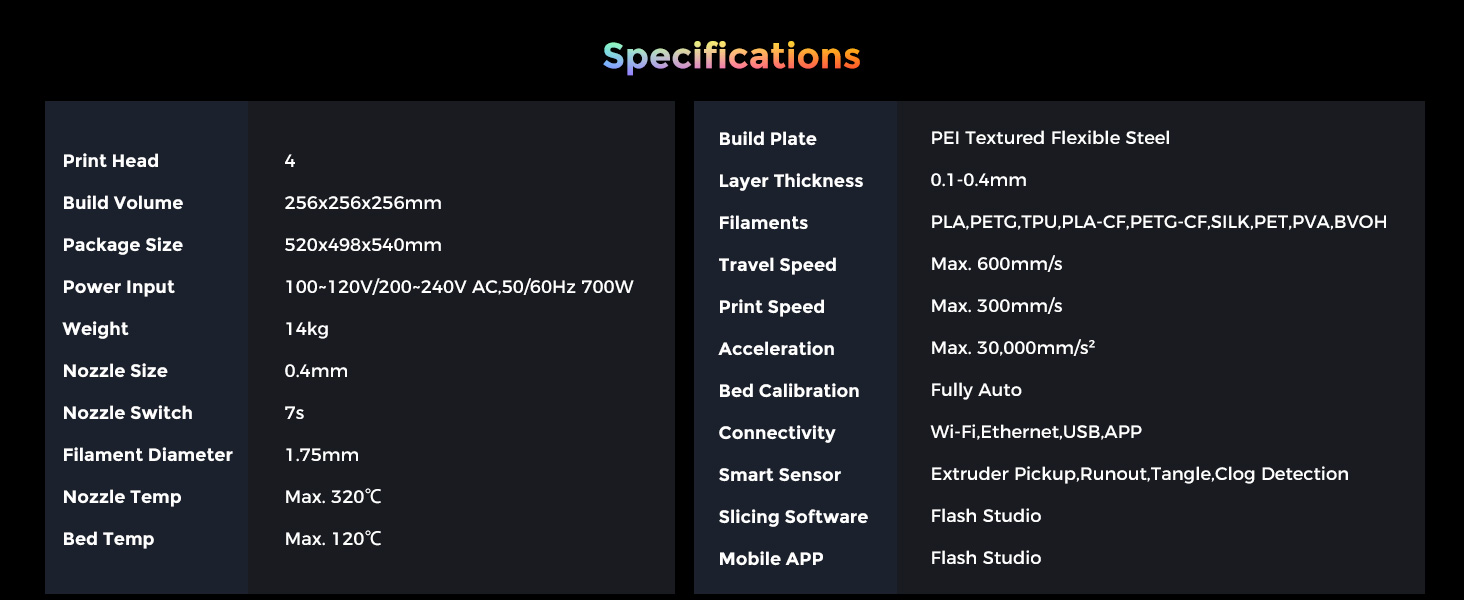Select the Build Plate value PEI Textured Flexible Steel
The width and height of the screenshot is (1464, 600).
pos(1050,138)
